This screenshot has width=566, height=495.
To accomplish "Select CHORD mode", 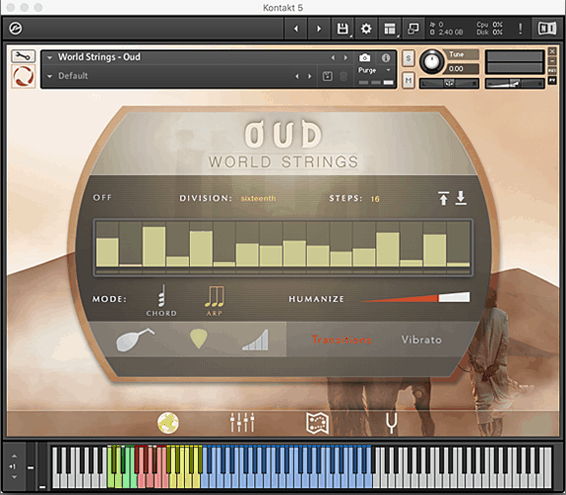I will click(x=161, y=300).
